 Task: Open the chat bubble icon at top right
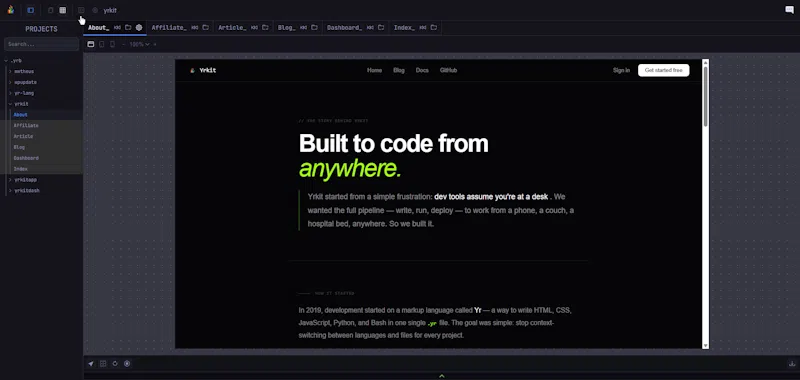click(789, 10)
